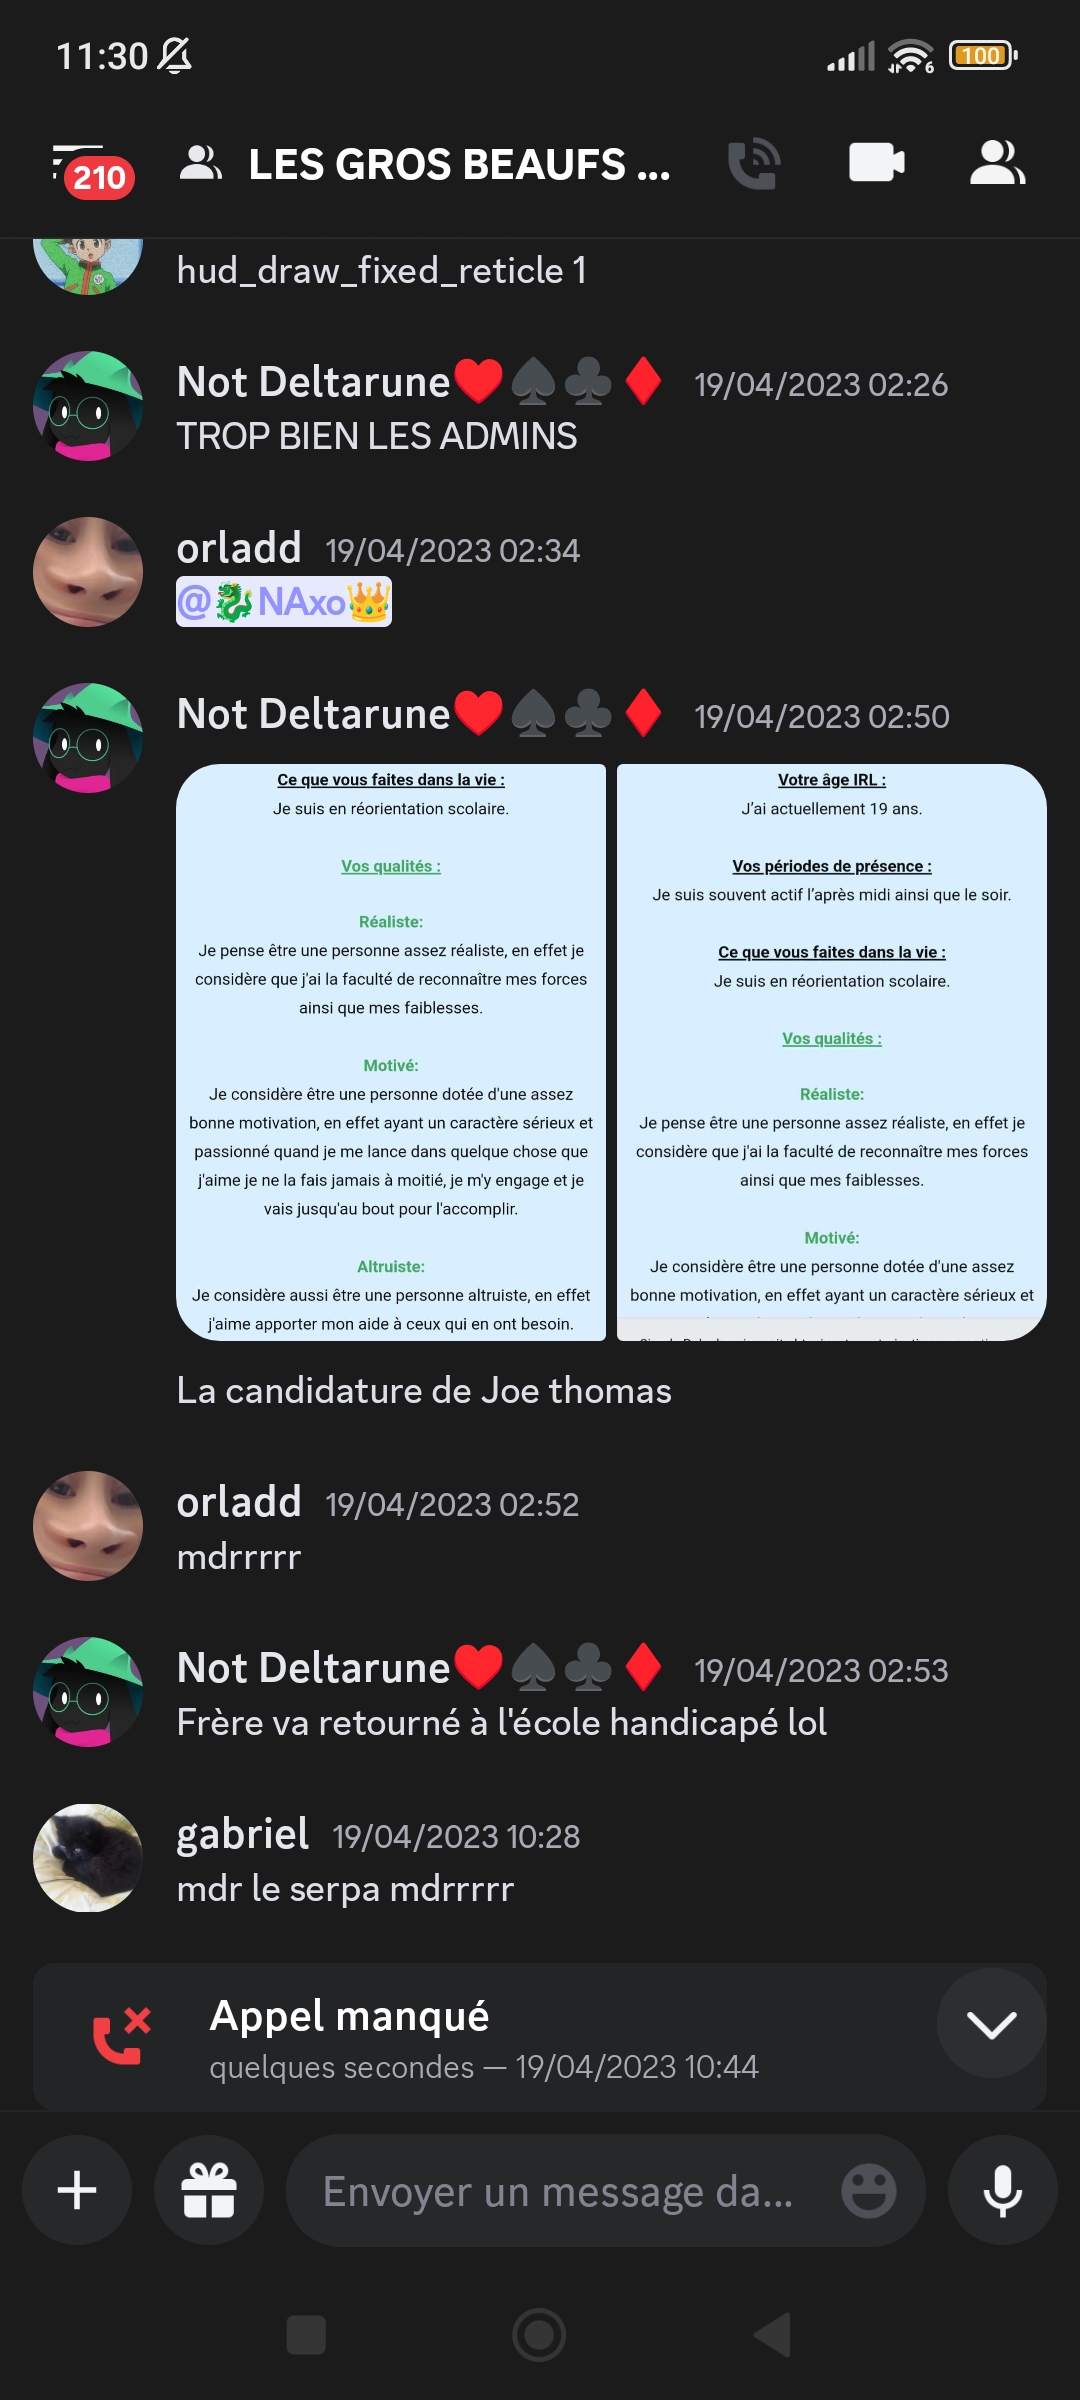The image size is (1080, 2400).
Task: Tap the Not Deltarune username at 02:26
Action: [314, 382]
